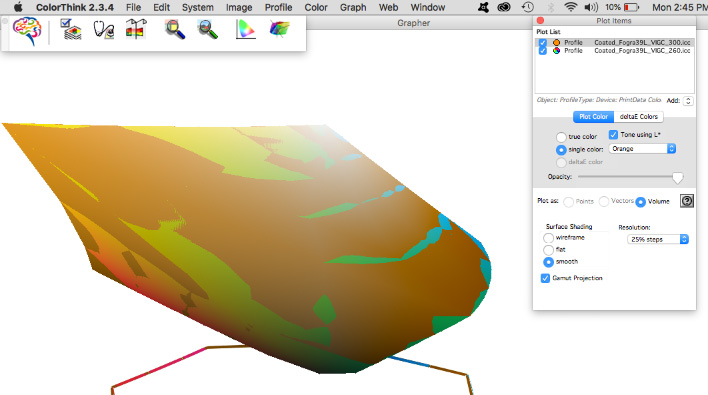Open the Profile Medic stethoscope icon
The image size is (708, 395).
click(103, 30)
